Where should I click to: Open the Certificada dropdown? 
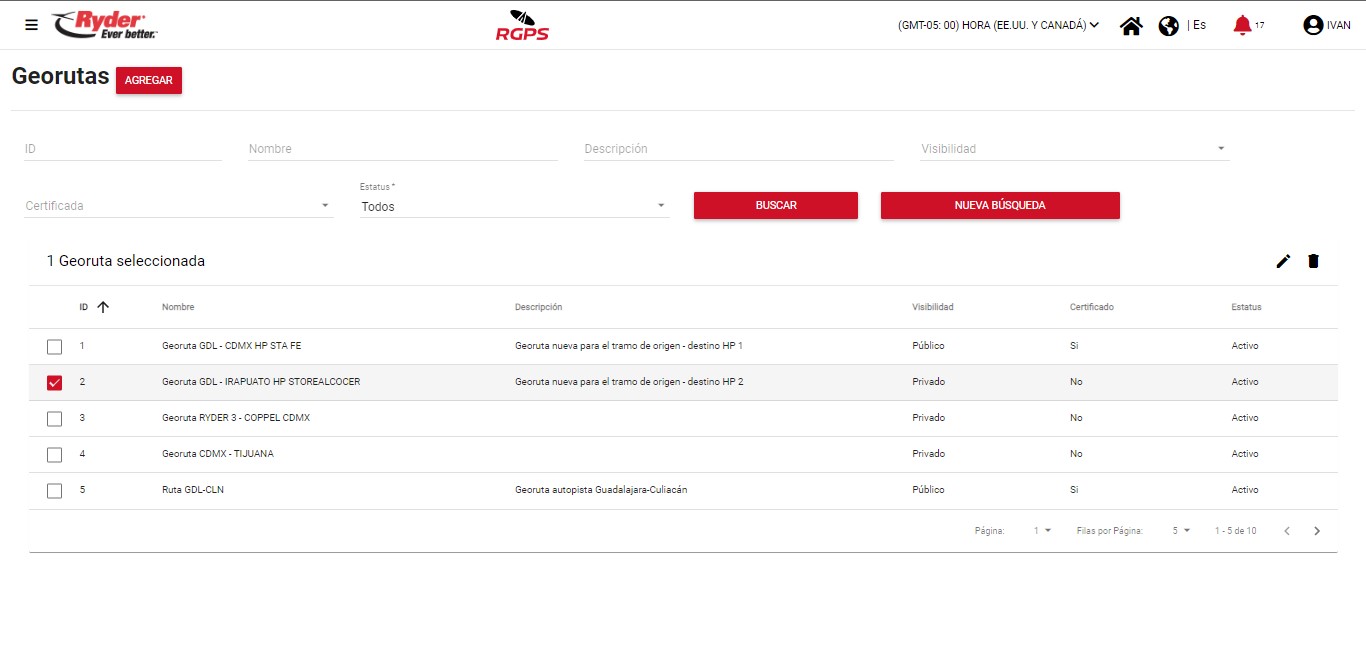click(x=178, y=206)
